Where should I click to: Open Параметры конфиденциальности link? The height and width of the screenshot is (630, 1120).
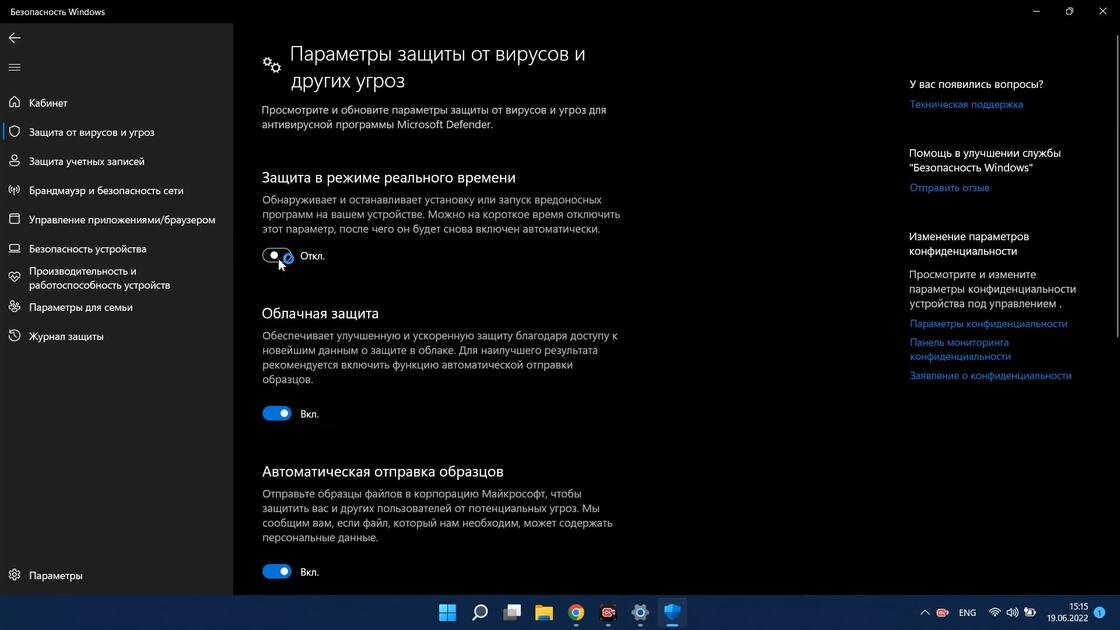[988, 324]
